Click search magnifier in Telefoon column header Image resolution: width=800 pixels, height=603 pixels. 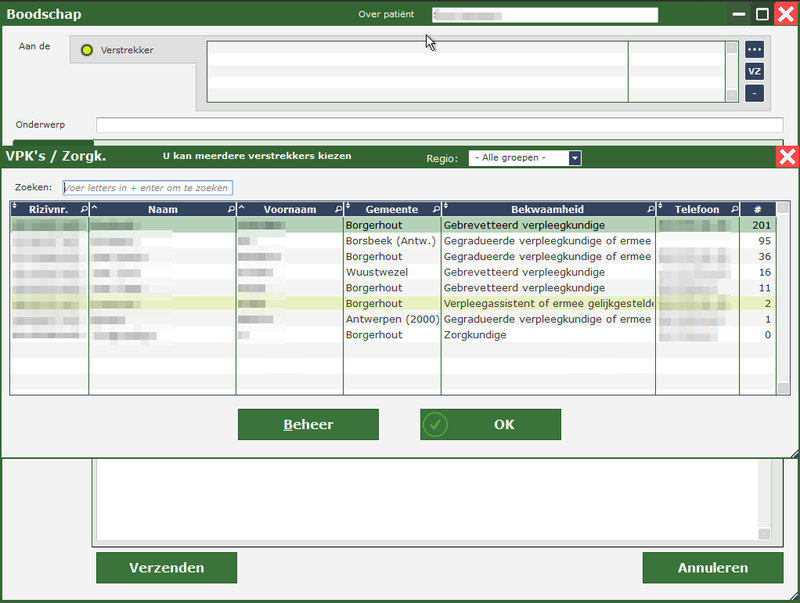click(734, 209)
